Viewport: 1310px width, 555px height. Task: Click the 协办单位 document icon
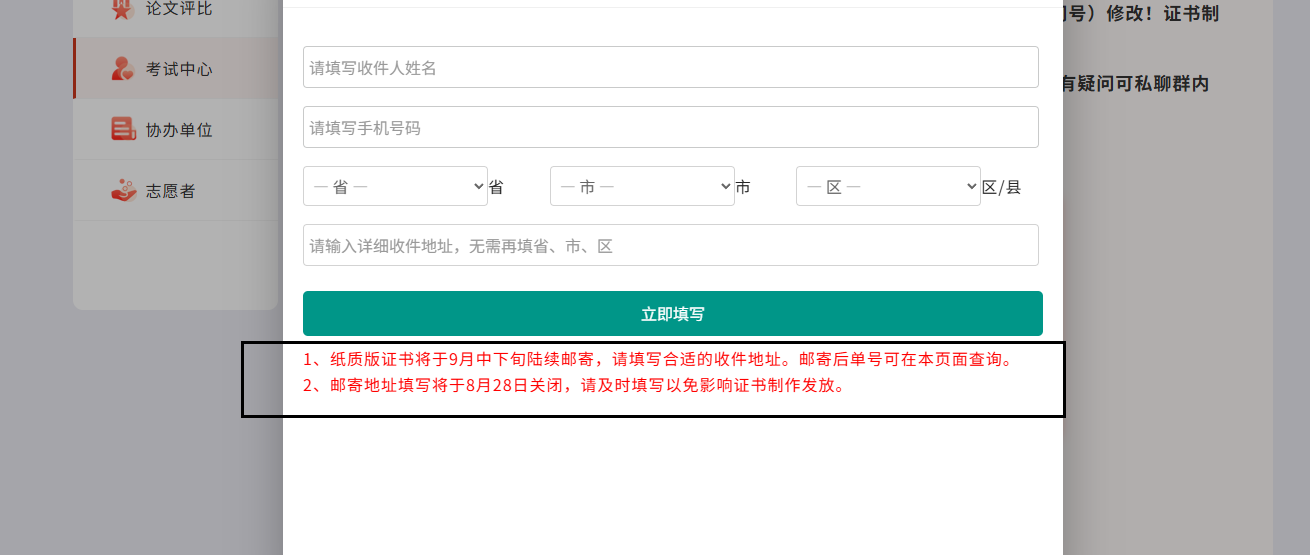(123, 129)
